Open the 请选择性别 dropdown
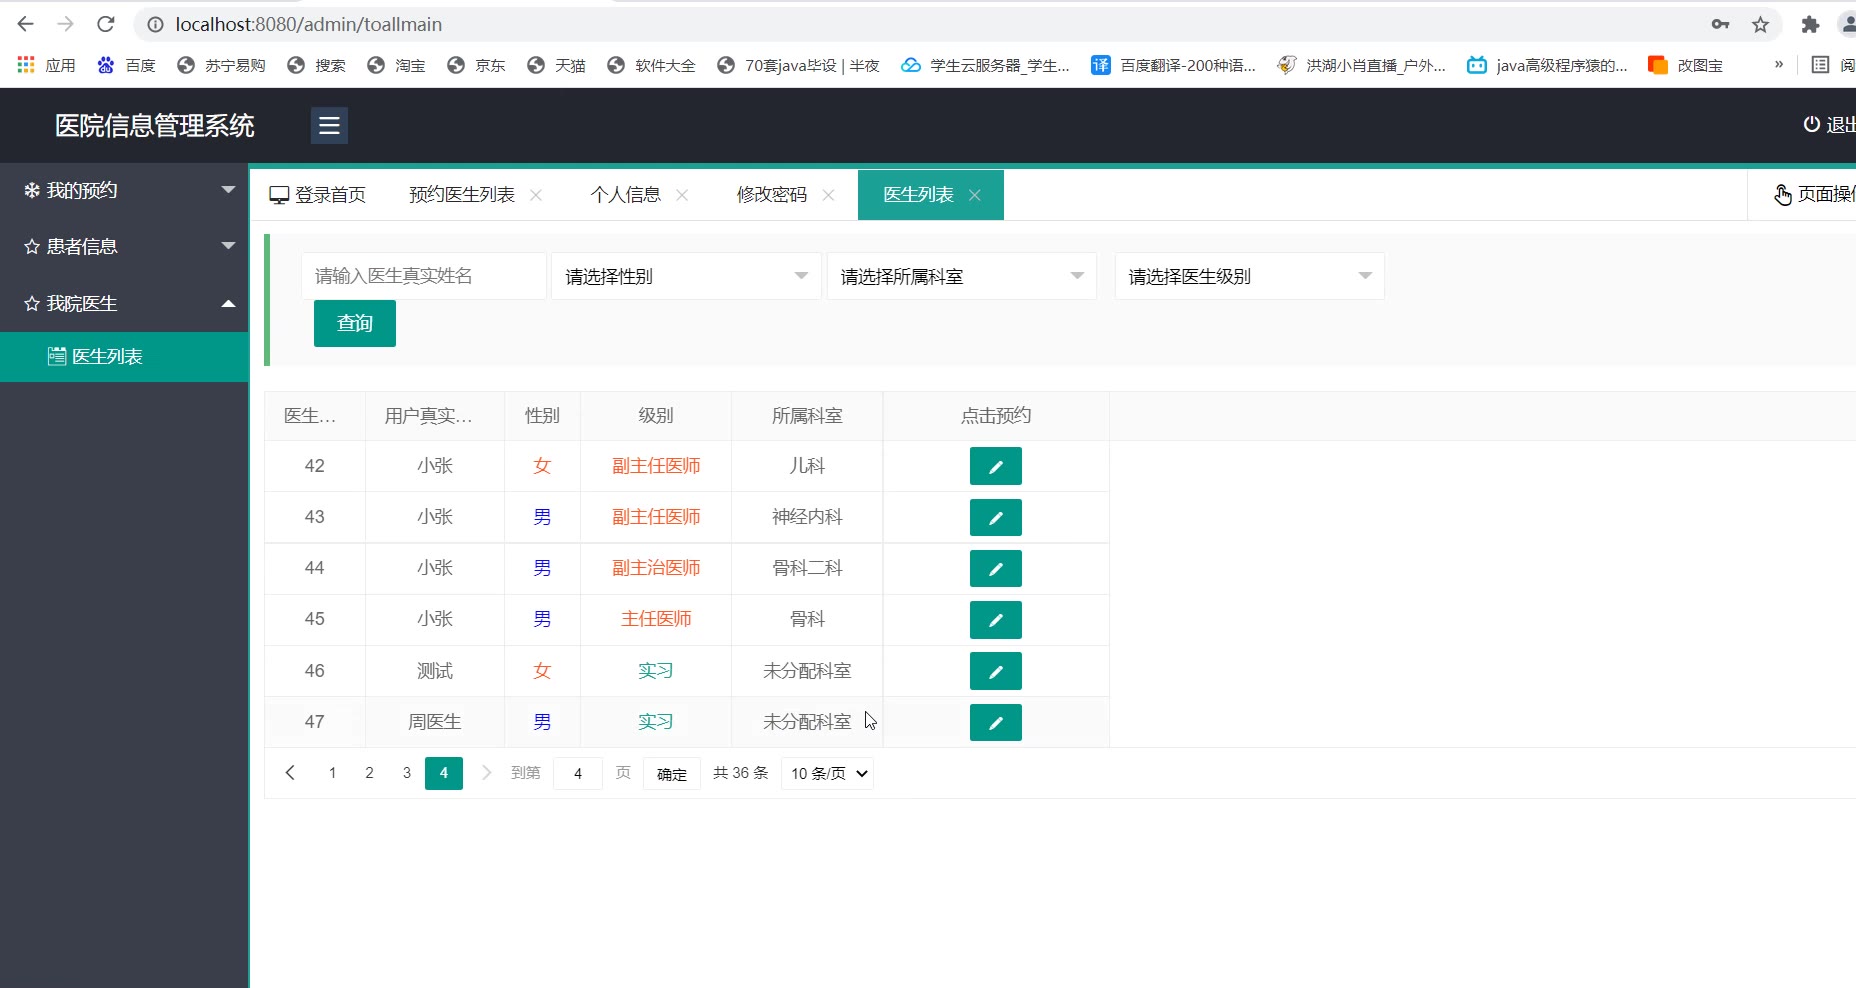This screenshot has height=988, width=1856. click(686, 276)
